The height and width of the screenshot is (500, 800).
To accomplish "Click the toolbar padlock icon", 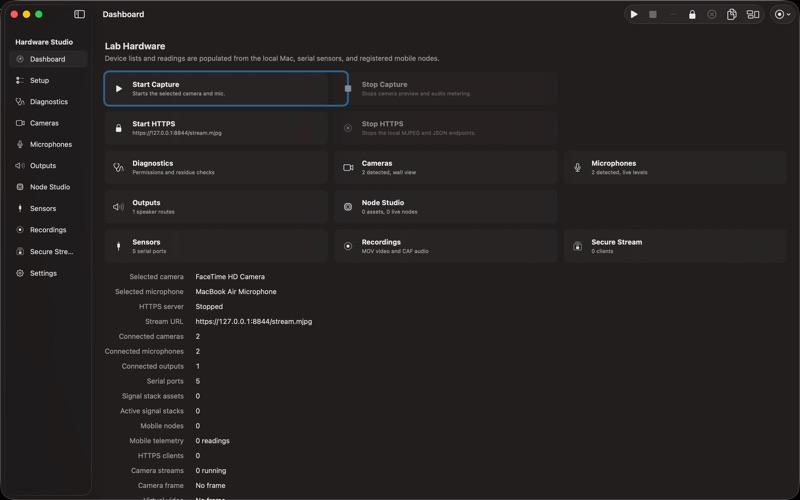I will tap(692, 14).
